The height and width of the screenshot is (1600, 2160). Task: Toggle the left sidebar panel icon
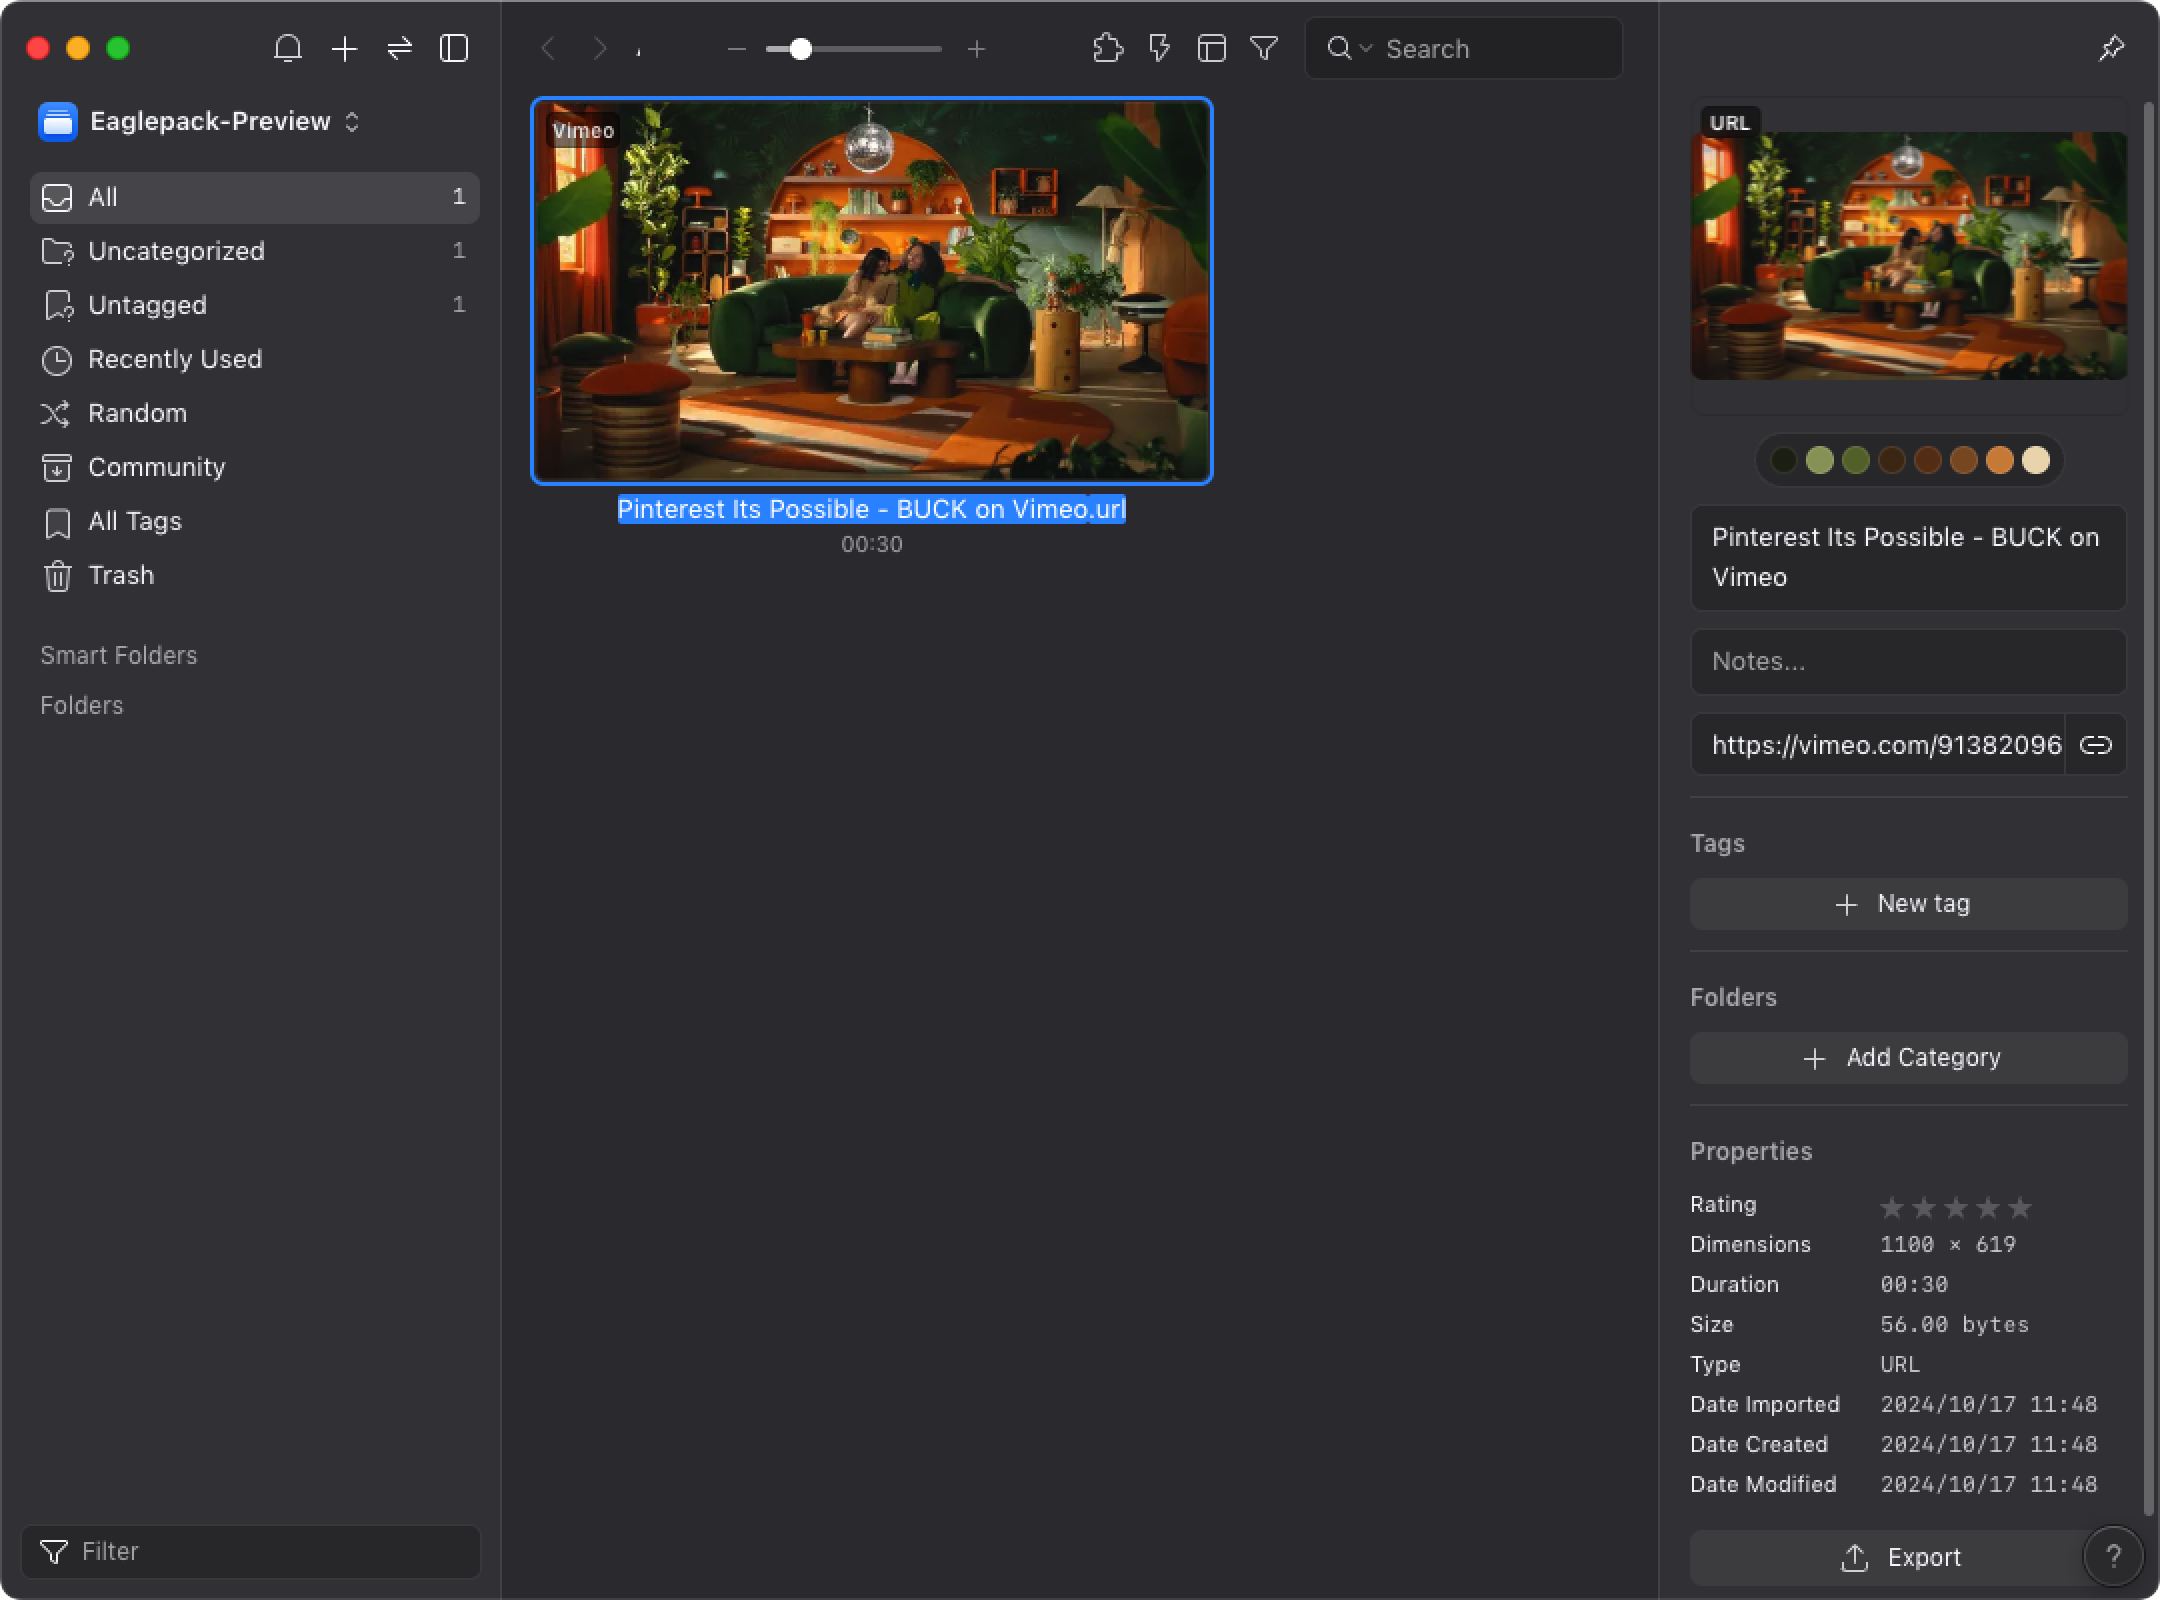click(454, 48)
